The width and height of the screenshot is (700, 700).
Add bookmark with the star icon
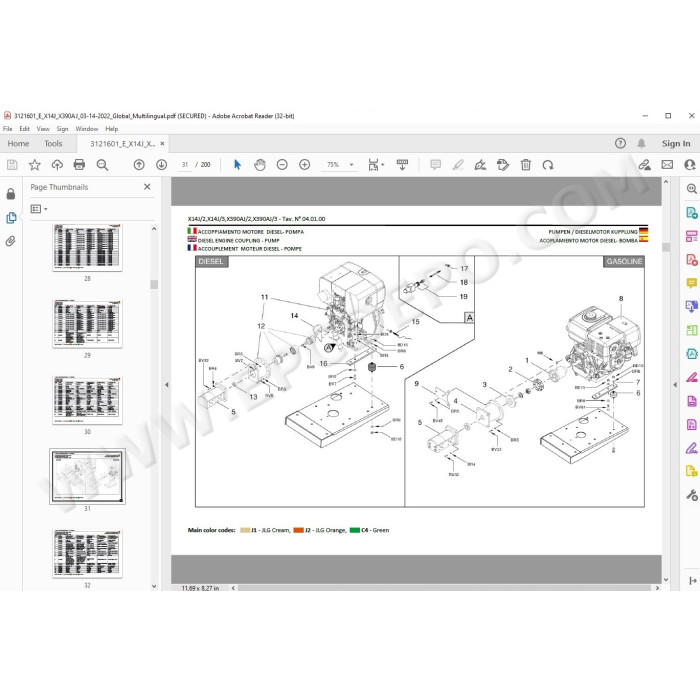tap(34, 165)
